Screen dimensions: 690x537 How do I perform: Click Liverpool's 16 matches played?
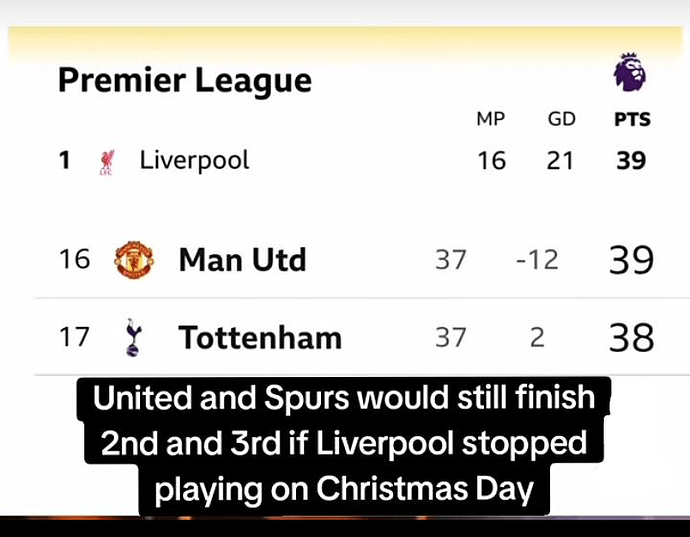click(x=492, y=161)
